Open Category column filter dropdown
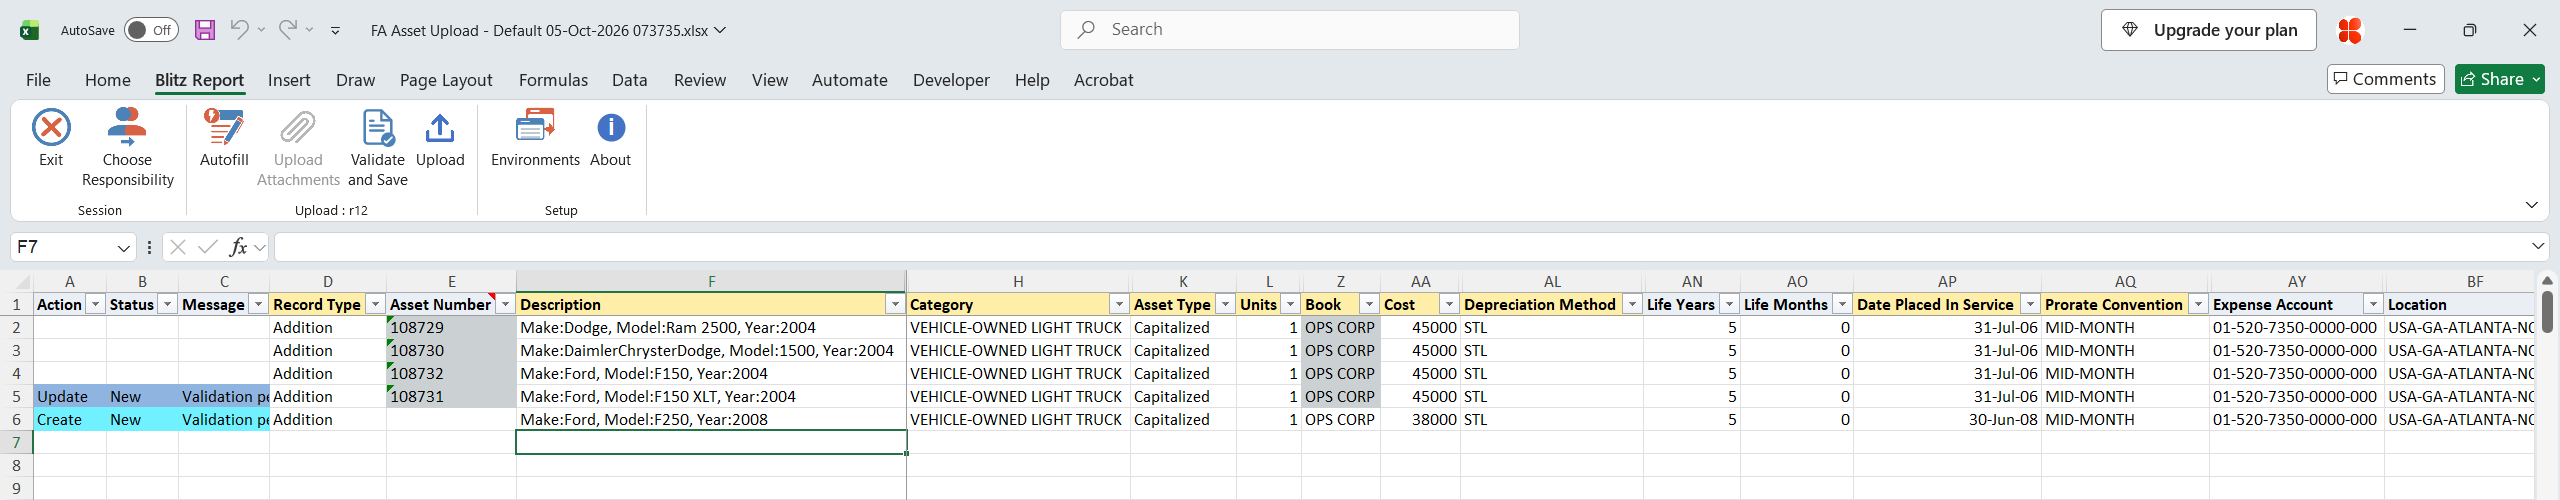Image resolution: width=2560 pixels, height=500 pixels. tap(1119, 305)
